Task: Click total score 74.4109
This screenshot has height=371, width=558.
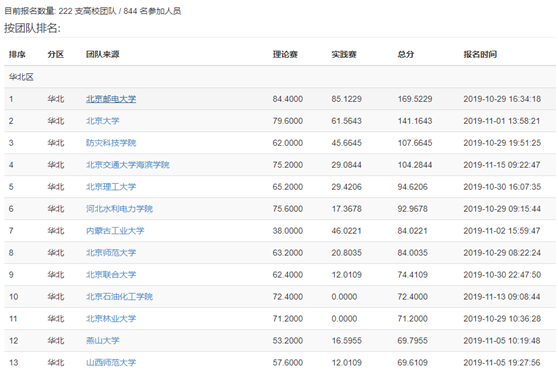Action: click(412, 275)
